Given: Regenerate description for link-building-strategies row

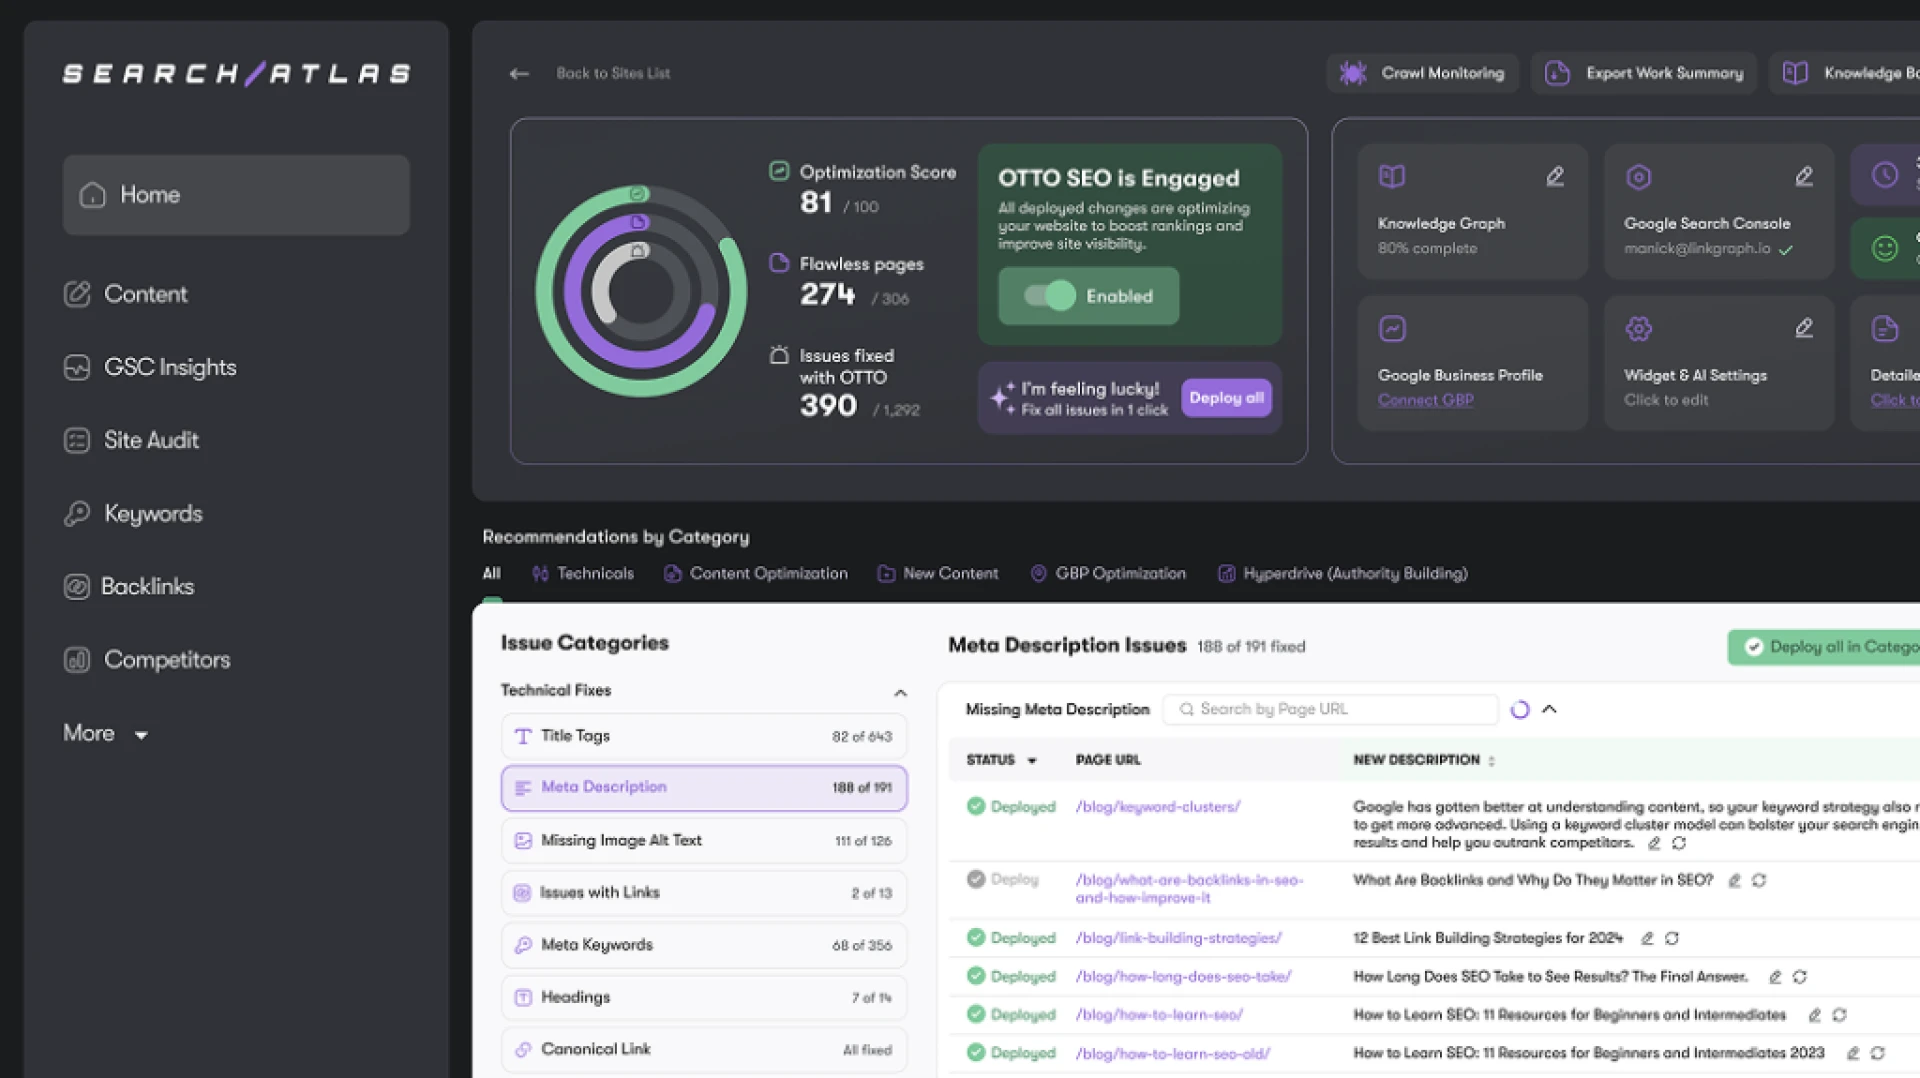Looking at the screenshot, I should click(1672, 938).
